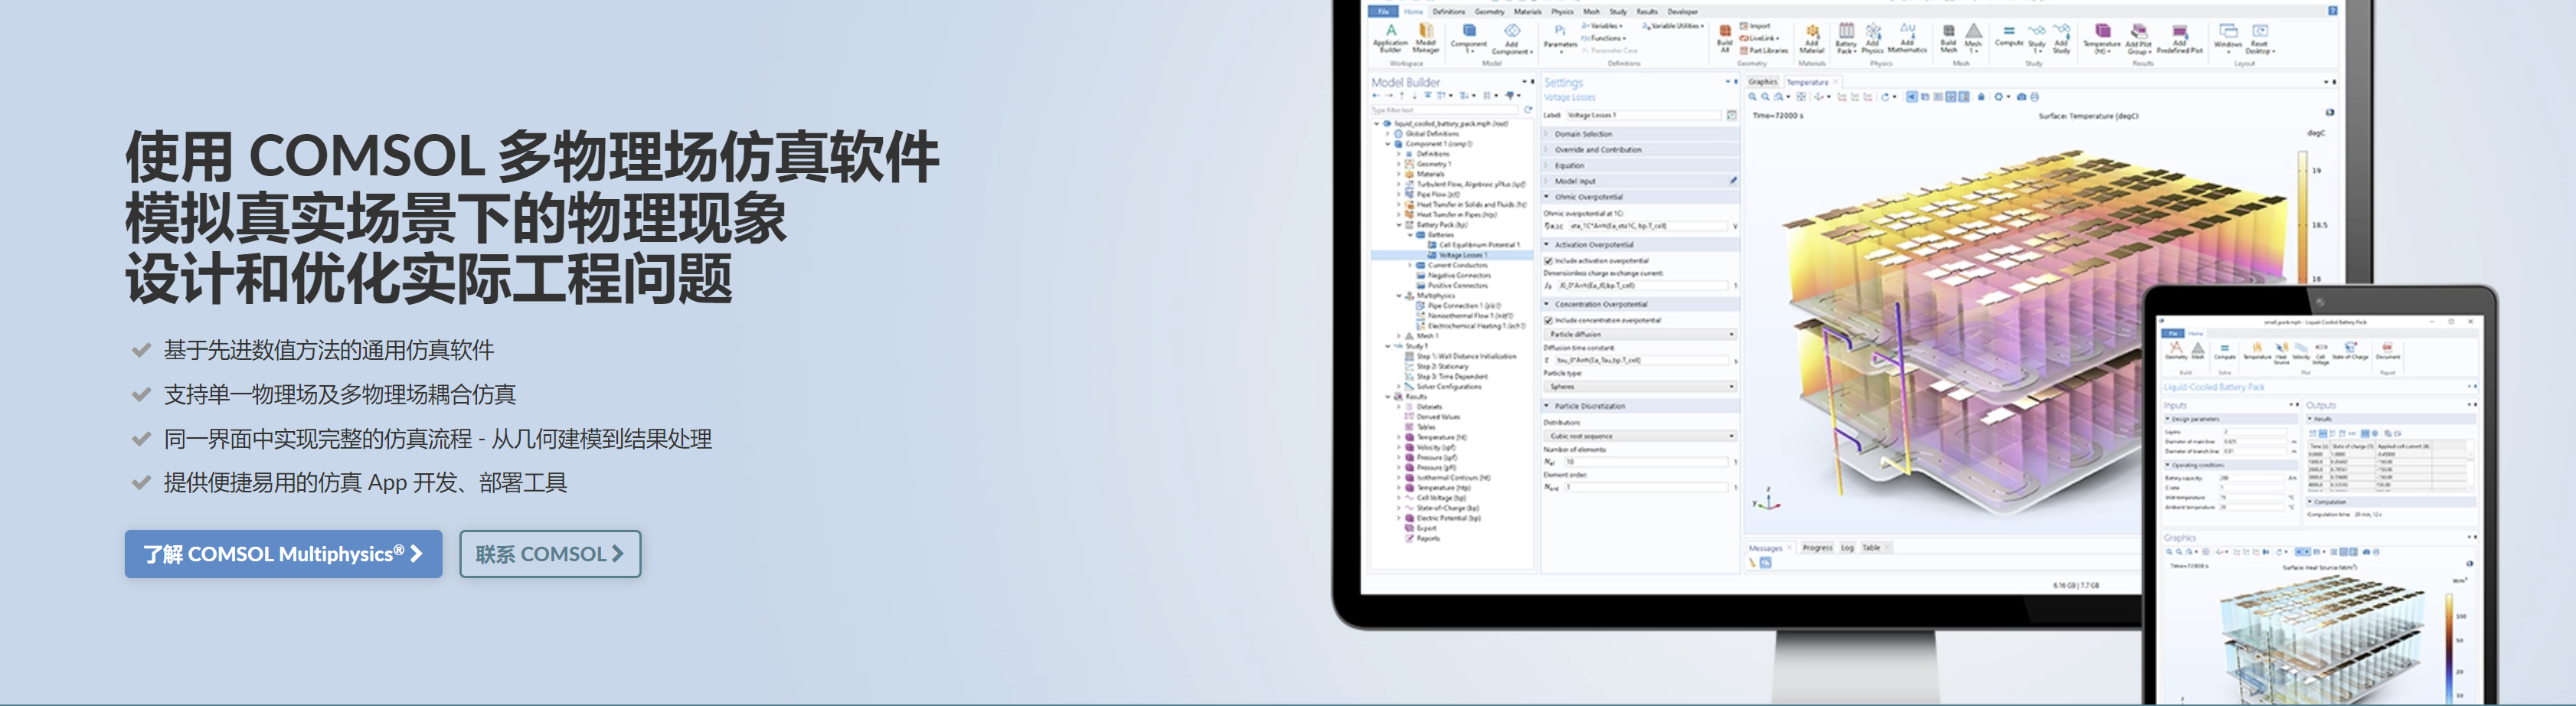2576x706 pixels.
Task: Click the 联系 COMSOL button
Action: [550, 553]
